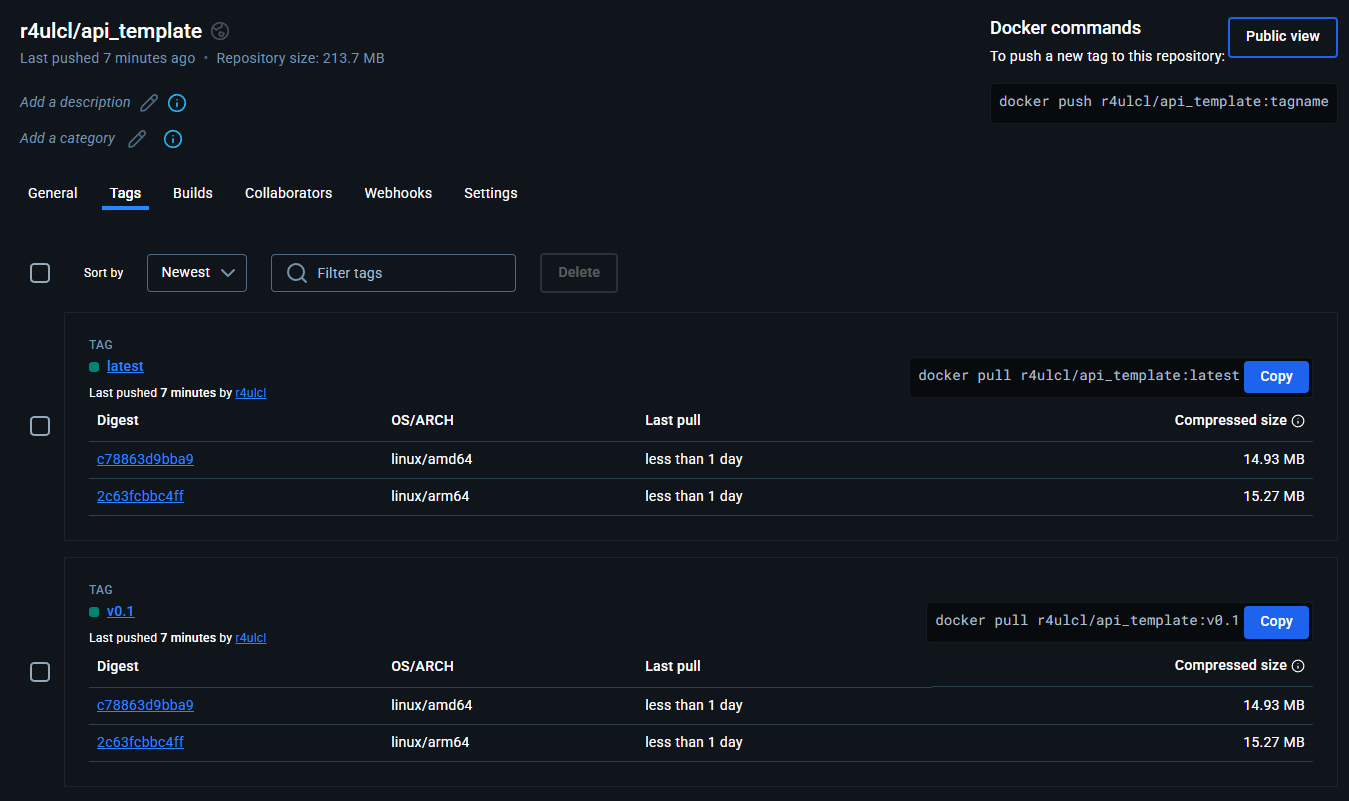The width and height of the screenshot is (1349, 801).
Task: Copy the docker pull command for latest
Action: click(x=1275, y=376)
